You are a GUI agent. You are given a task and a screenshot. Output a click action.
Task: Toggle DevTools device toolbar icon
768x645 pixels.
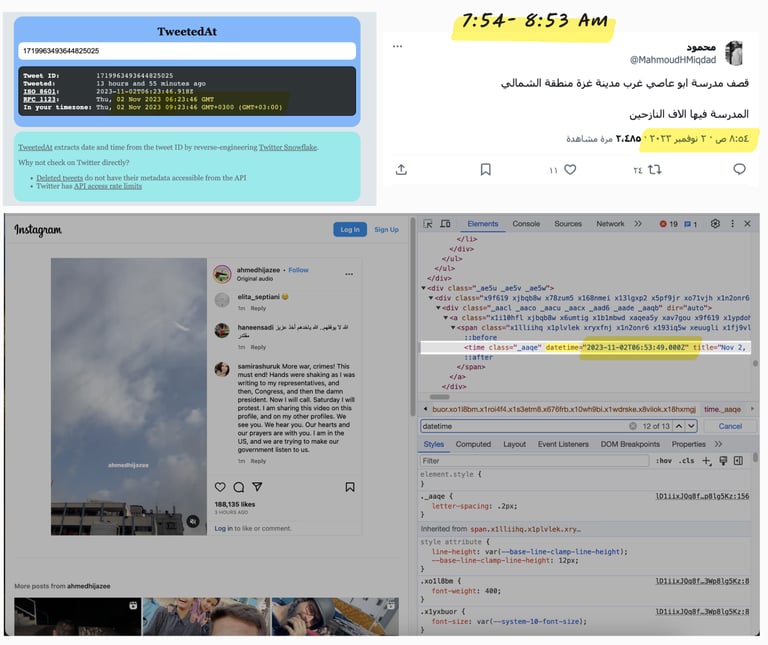pyautogui.click(x=445, y=224)
